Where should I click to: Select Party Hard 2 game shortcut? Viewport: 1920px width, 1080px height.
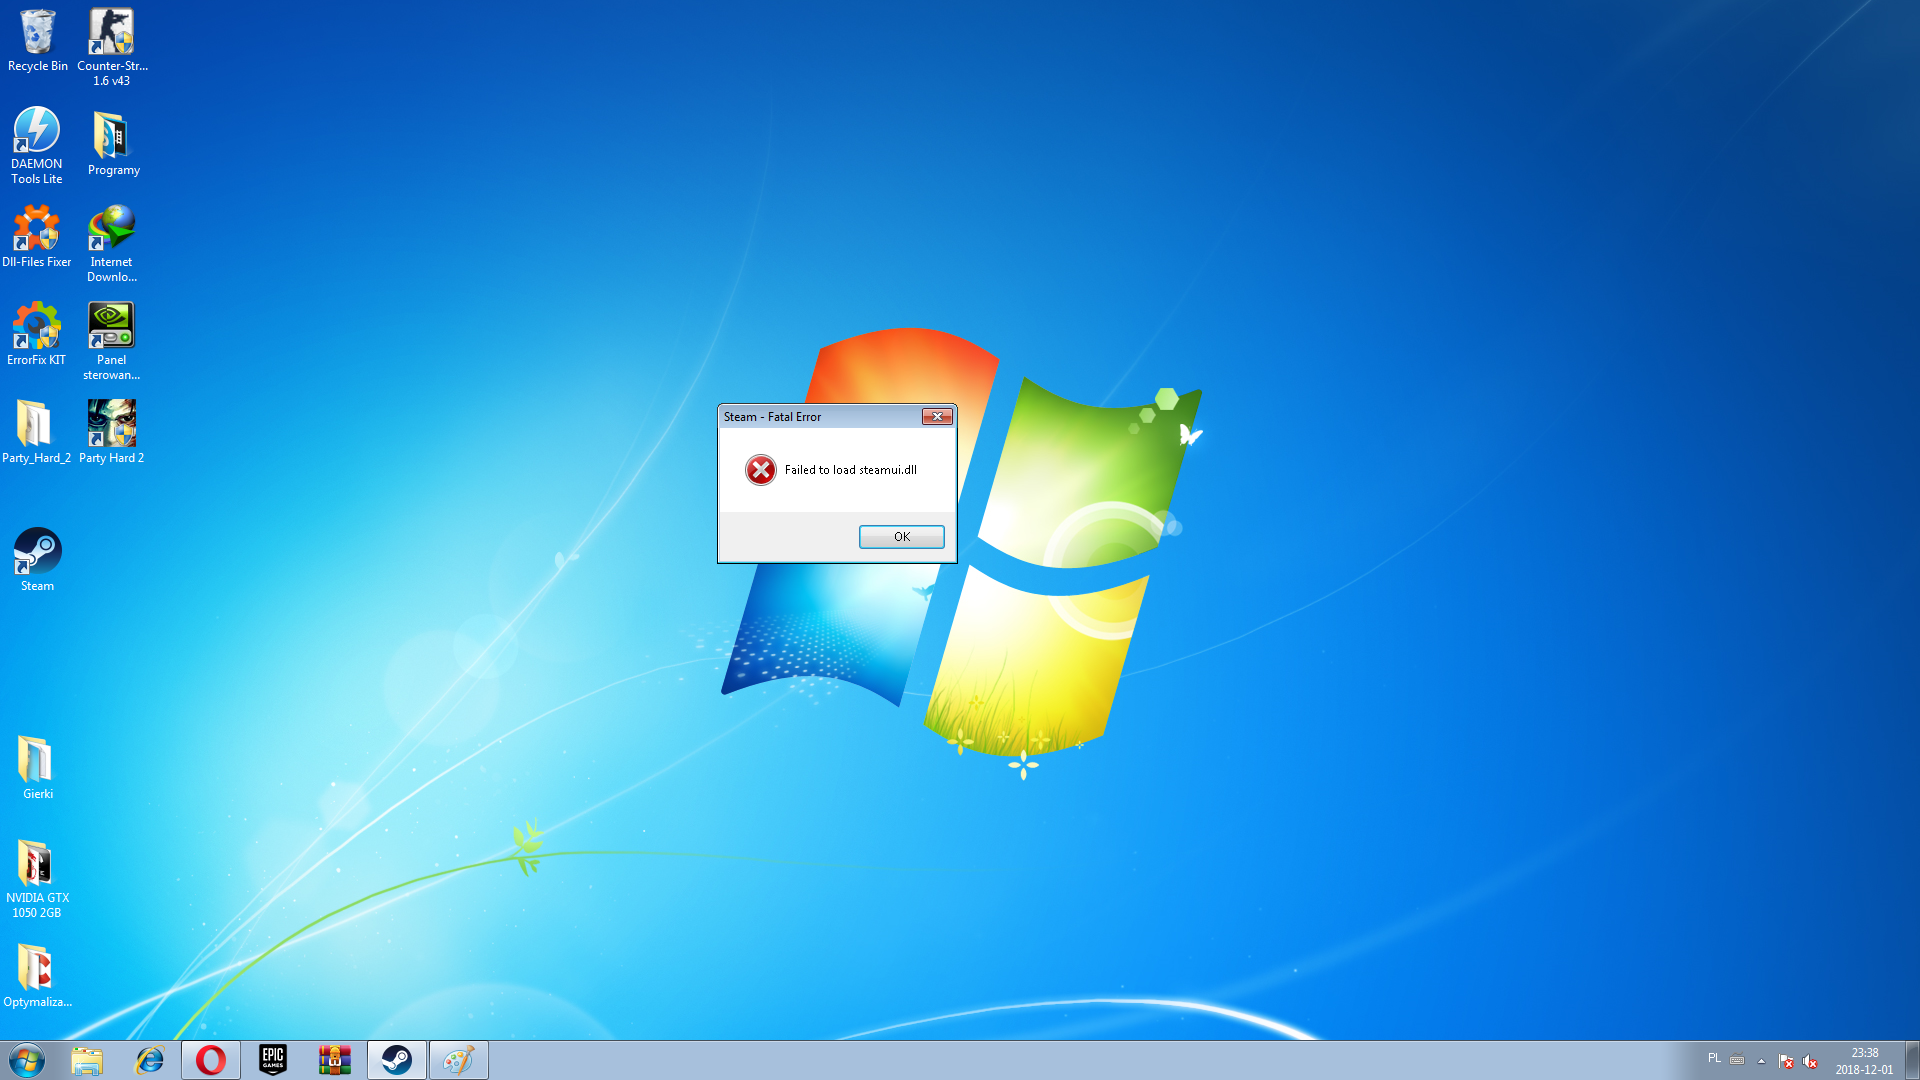[x=111, y=425]
